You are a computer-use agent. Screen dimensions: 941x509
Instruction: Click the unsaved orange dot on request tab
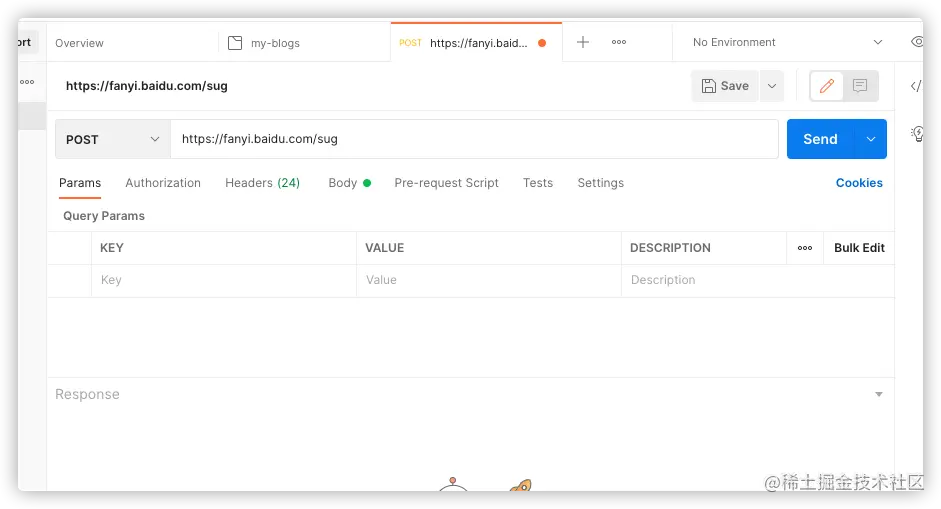[542, 43]
